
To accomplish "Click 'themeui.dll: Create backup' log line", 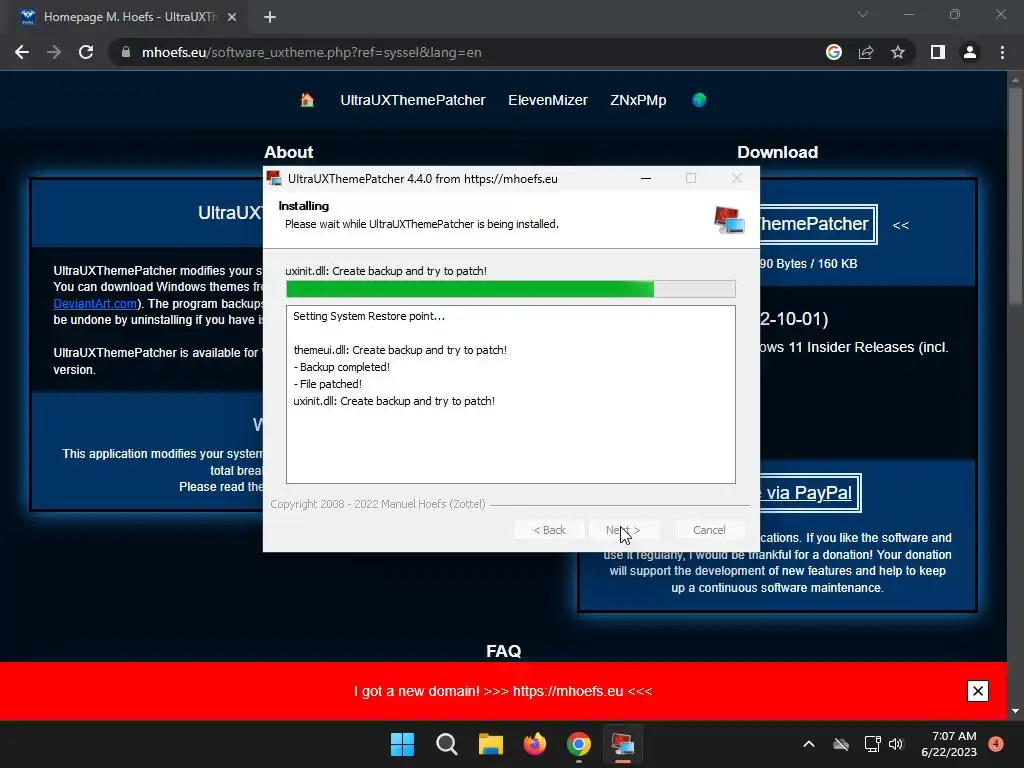I will point(400,350).
